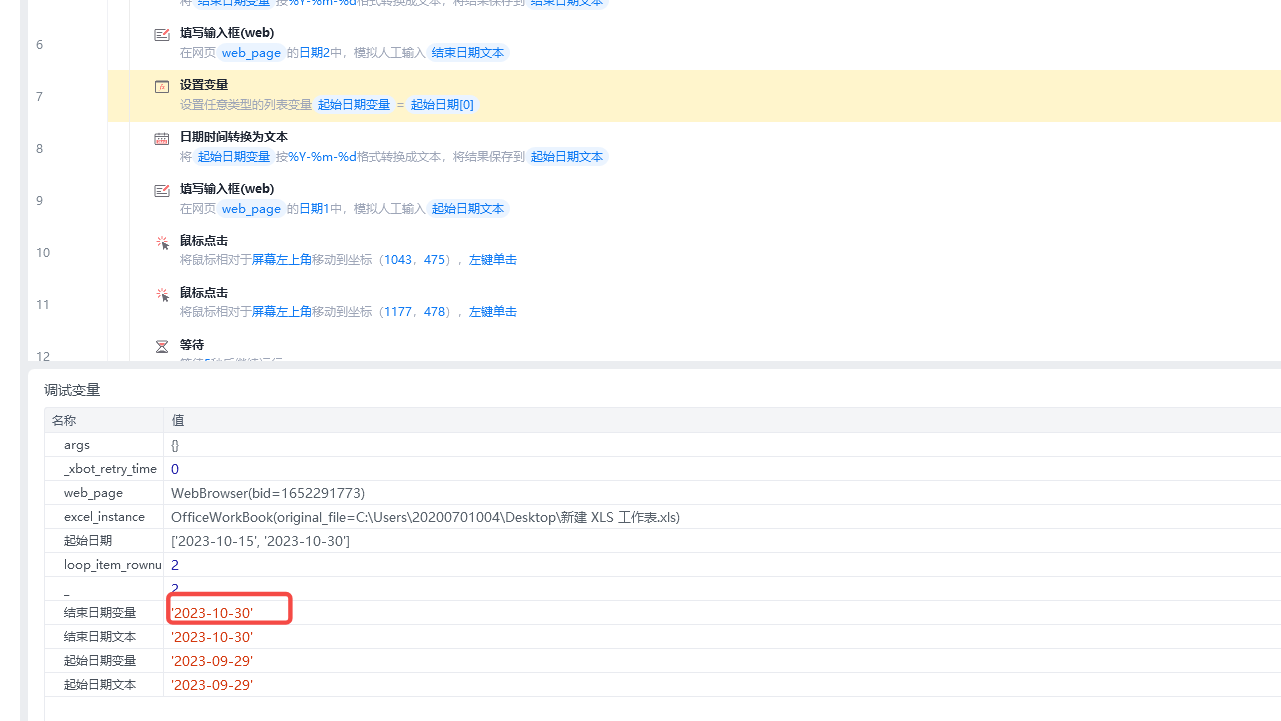Click the fill input box icon on step 9
This screenshot has width=1281, height=721.
[162, 191]
